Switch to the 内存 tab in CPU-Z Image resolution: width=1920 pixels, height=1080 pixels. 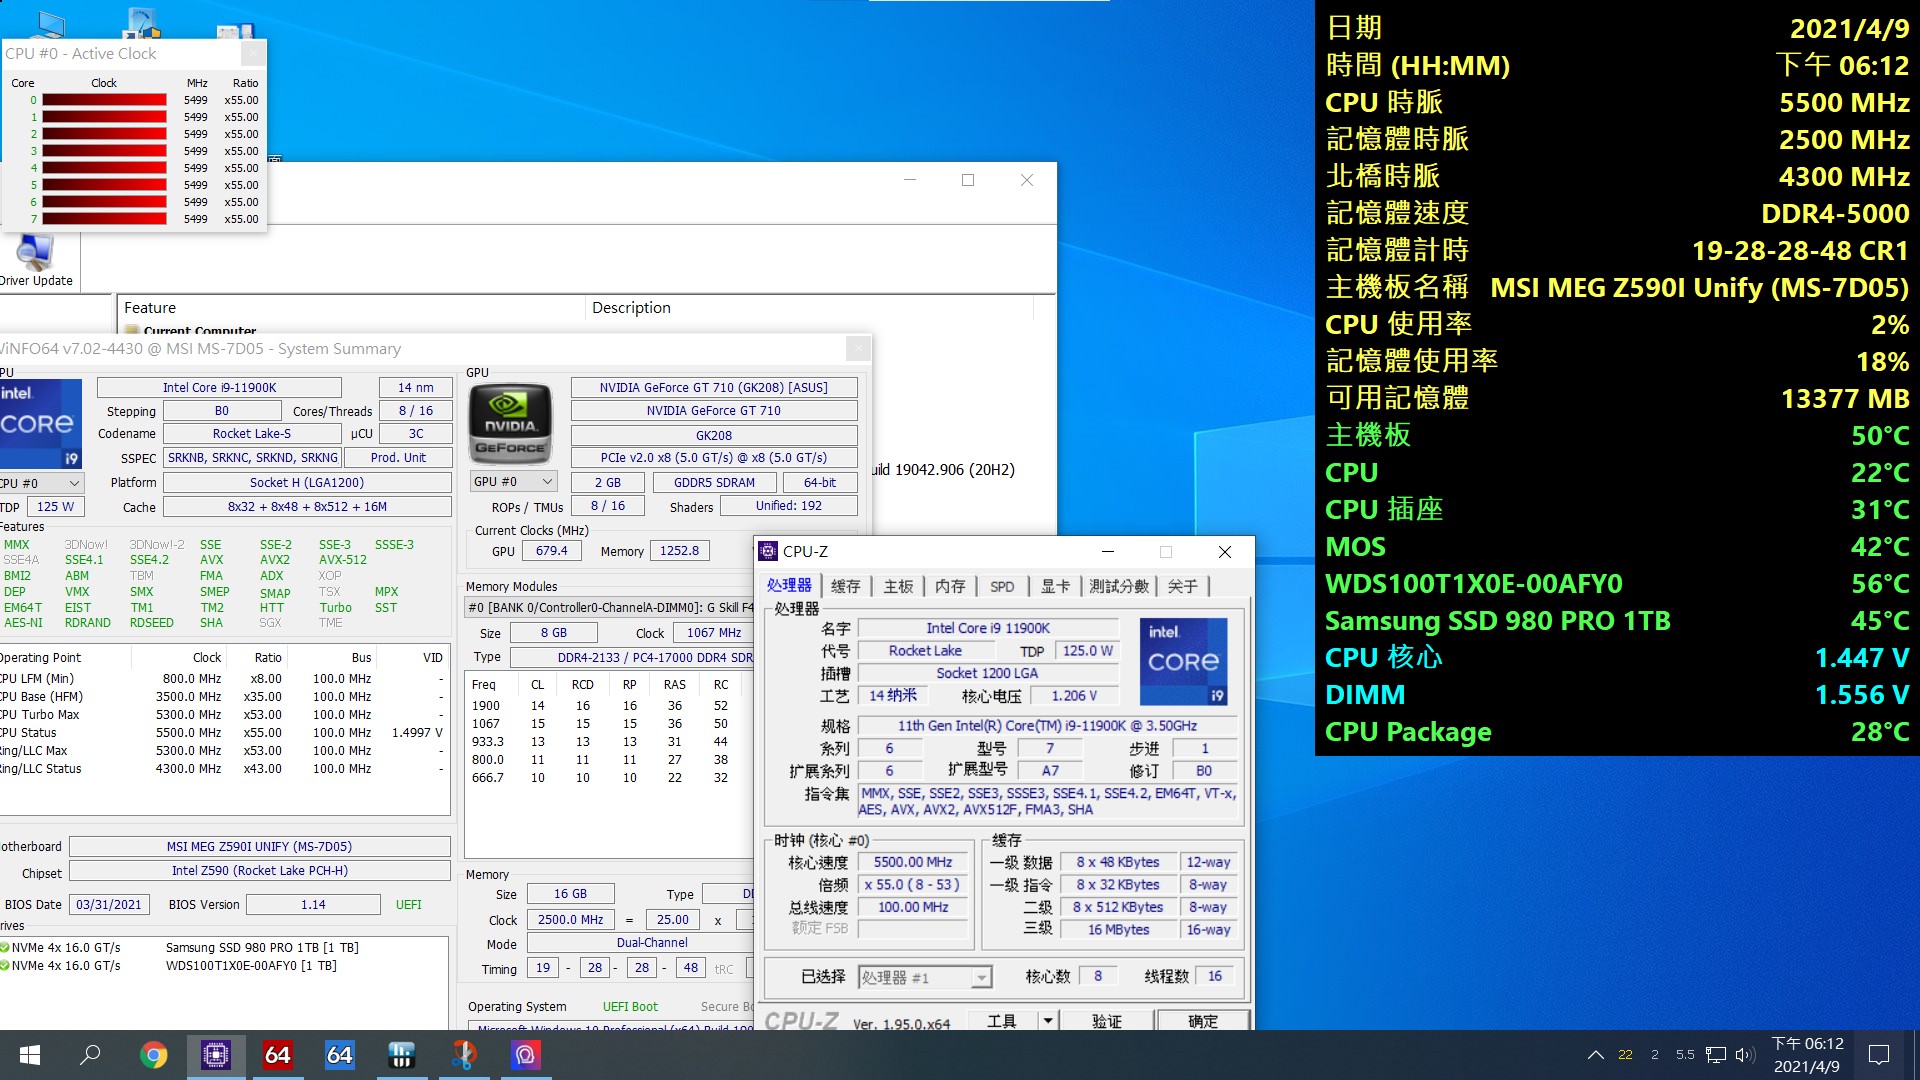coord(950,586)
